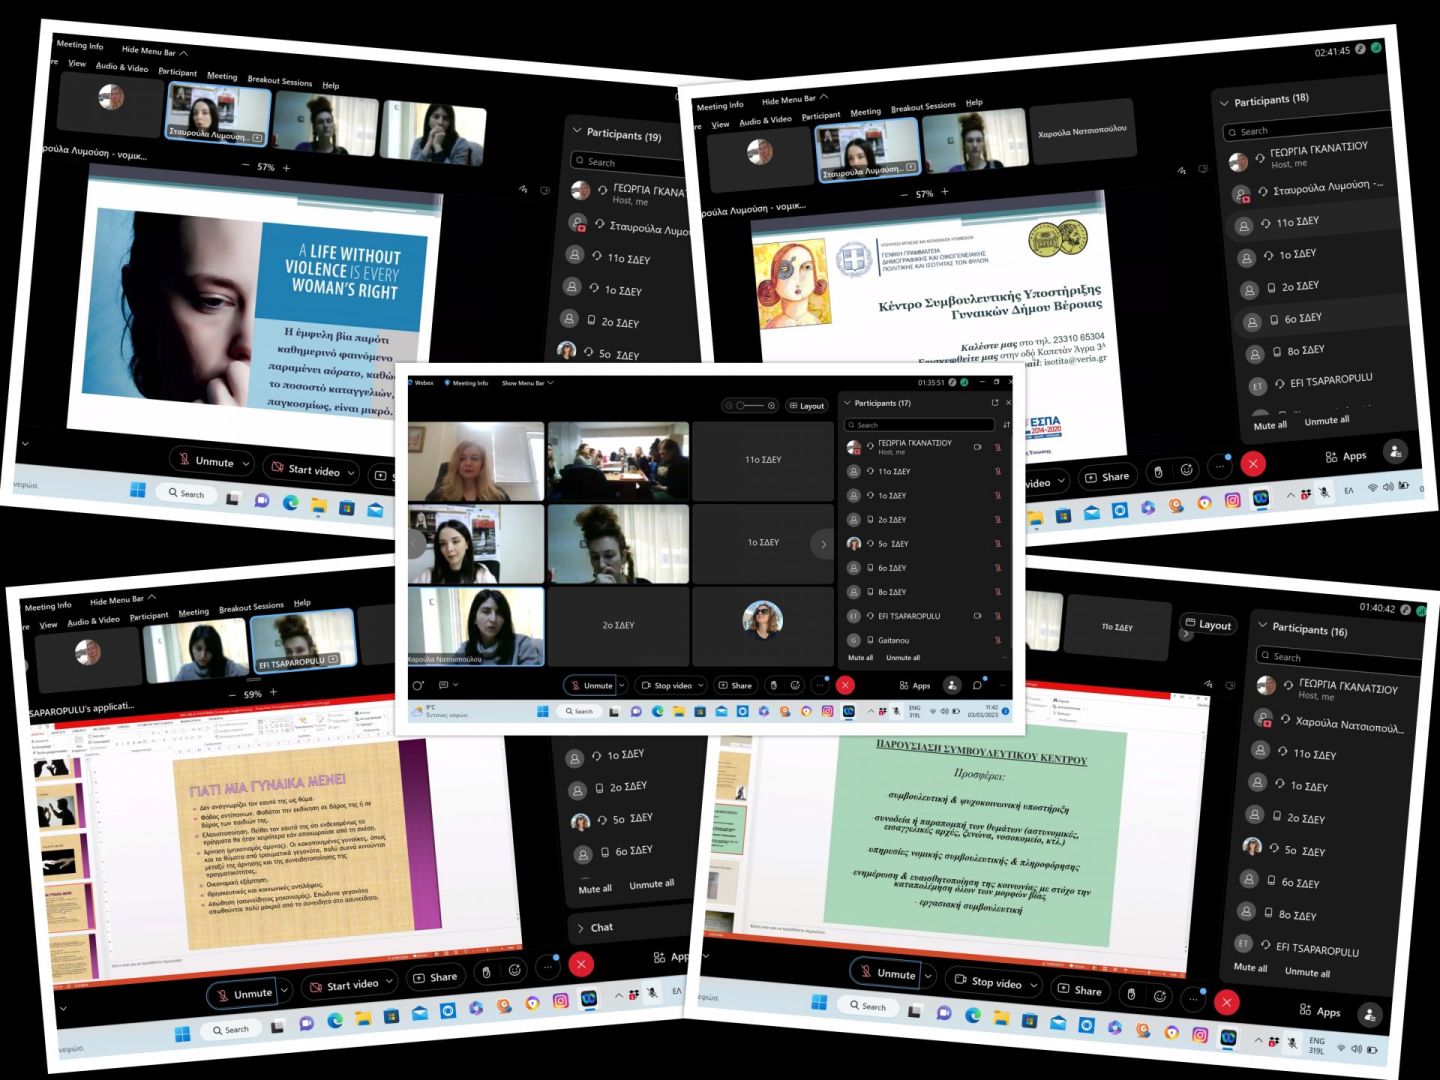Toggle the microphone icon for participant Gaitanou

point(997,640)
